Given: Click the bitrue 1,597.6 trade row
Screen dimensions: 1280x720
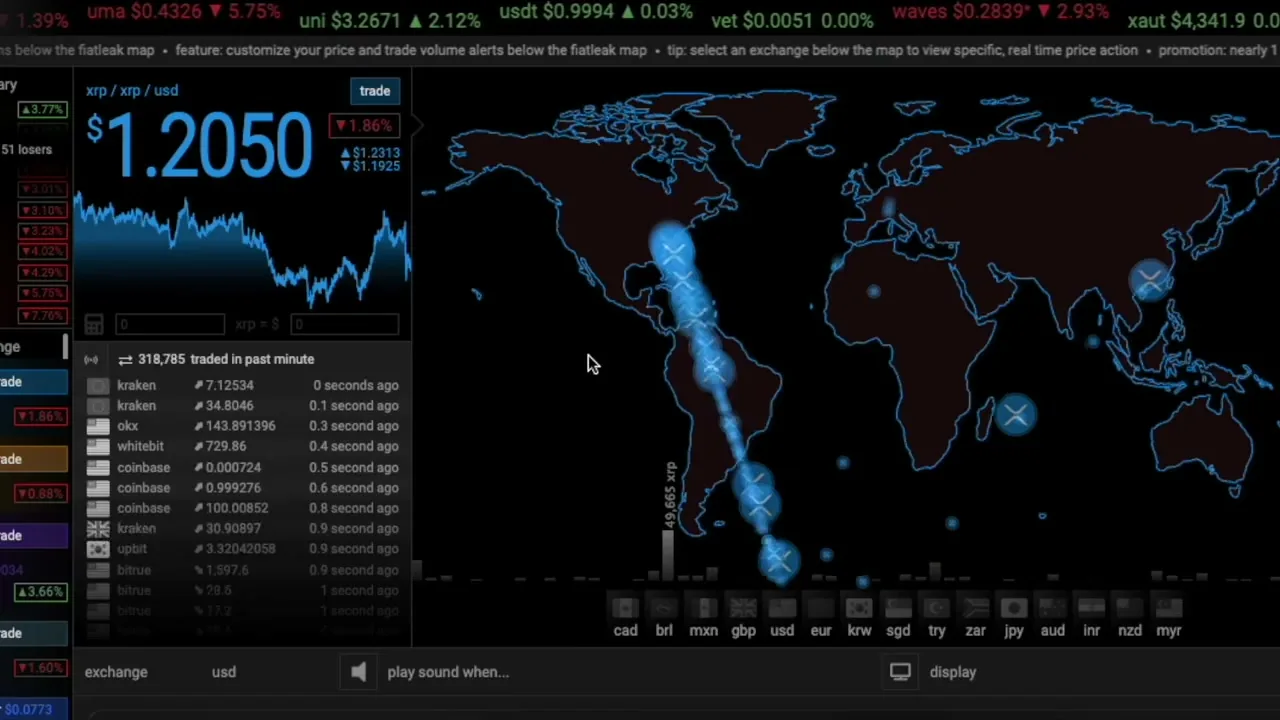Looking at the screenshot, I should [x=243, y=570].
